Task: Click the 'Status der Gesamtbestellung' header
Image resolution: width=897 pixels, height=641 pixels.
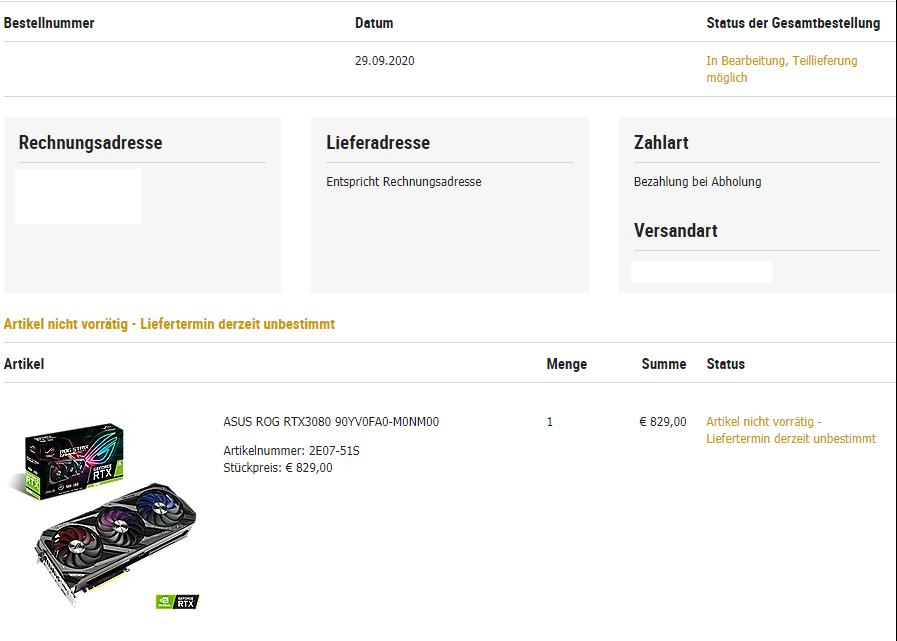Action: (793, 23)
